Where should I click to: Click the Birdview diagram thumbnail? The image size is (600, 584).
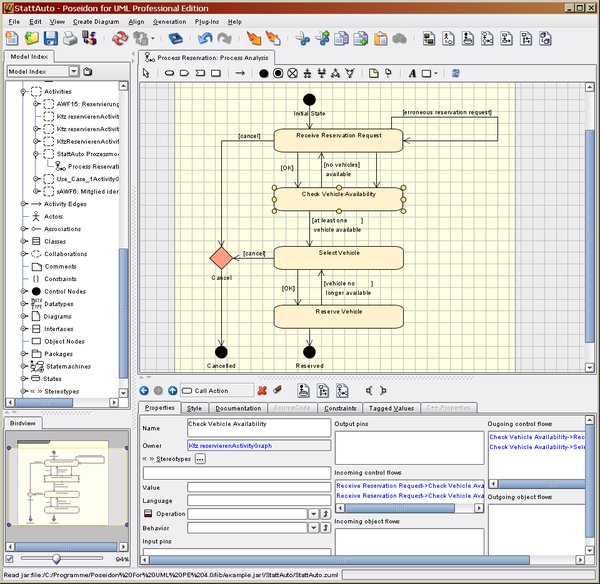(63, 483)
